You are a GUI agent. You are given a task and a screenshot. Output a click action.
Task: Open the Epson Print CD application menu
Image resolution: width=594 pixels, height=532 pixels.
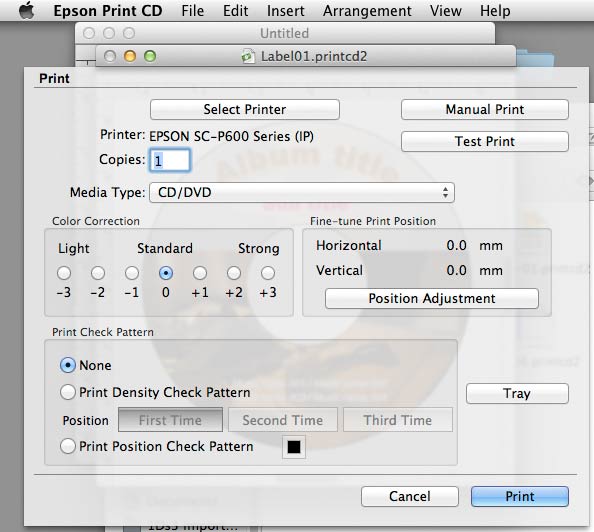108,11
